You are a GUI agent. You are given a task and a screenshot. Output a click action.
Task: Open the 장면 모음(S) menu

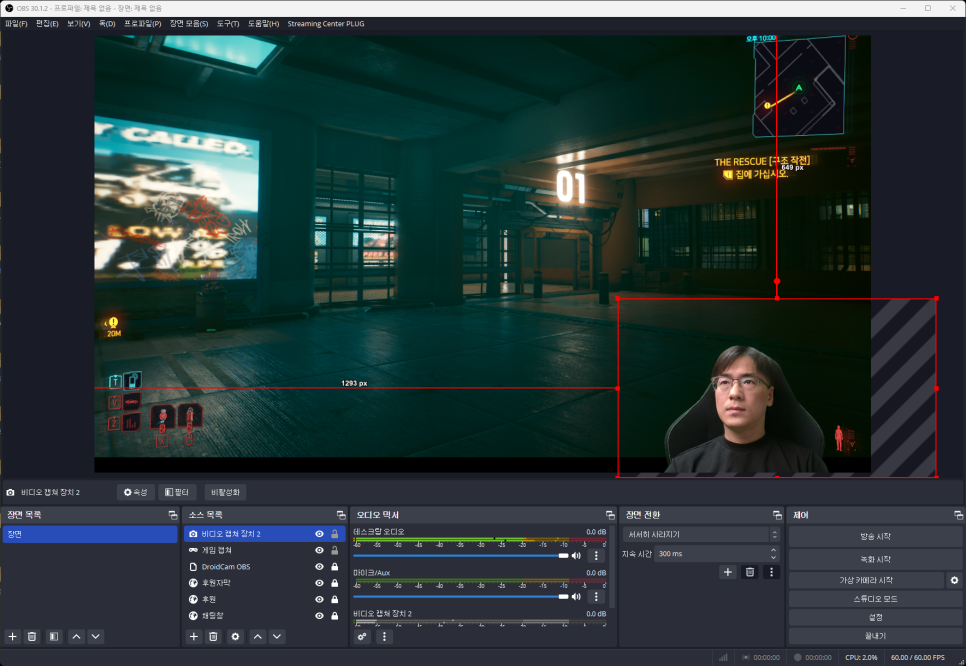pos(189,23)
